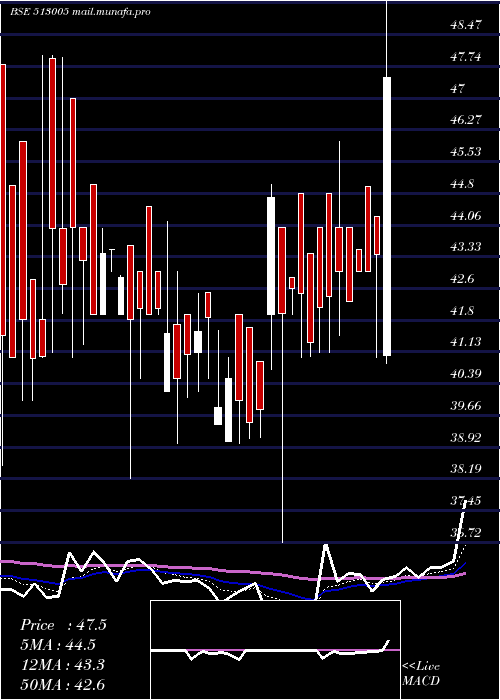
Task: Click the 38.19 price axis label
Action: (466, 469)
